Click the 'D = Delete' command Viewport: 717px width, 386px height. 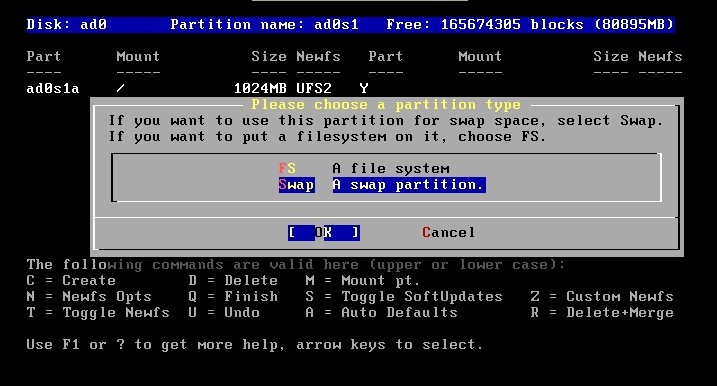coord(233,280)
